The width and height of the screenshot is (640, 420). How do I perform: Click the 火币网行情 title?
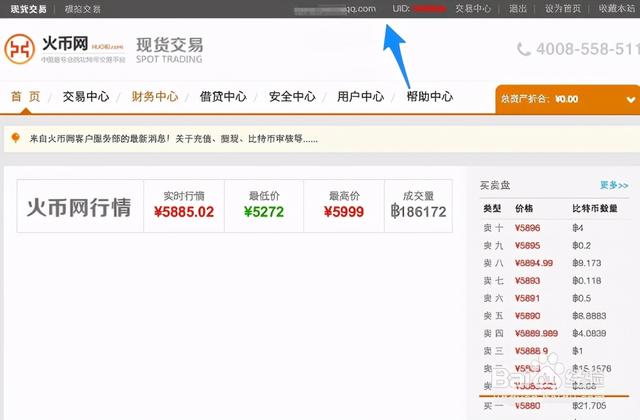pos(79,207)
